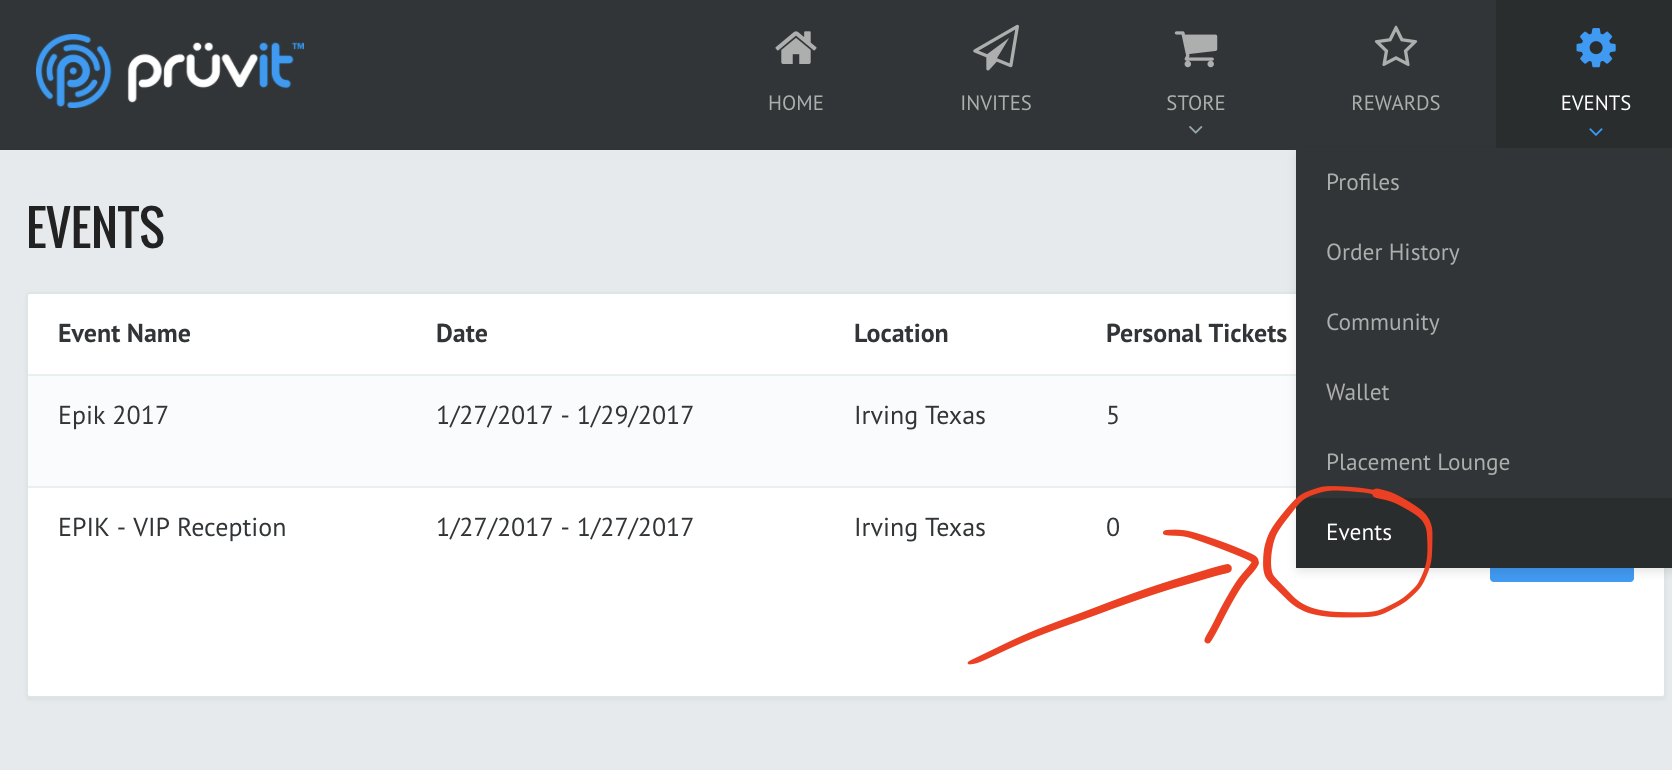Open Profiles from the dropdown menu
Viewport: 1672px width, 770px height.
pyautogui.click(x=1362, y=182)
